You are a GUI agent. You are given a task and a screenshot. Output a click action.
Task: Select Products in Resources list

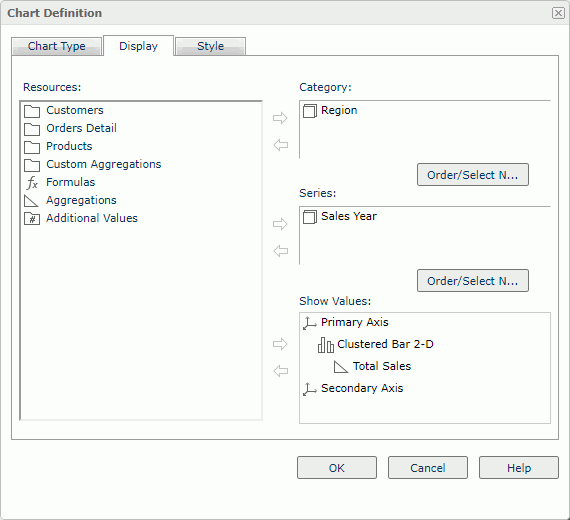pos(69,146)
